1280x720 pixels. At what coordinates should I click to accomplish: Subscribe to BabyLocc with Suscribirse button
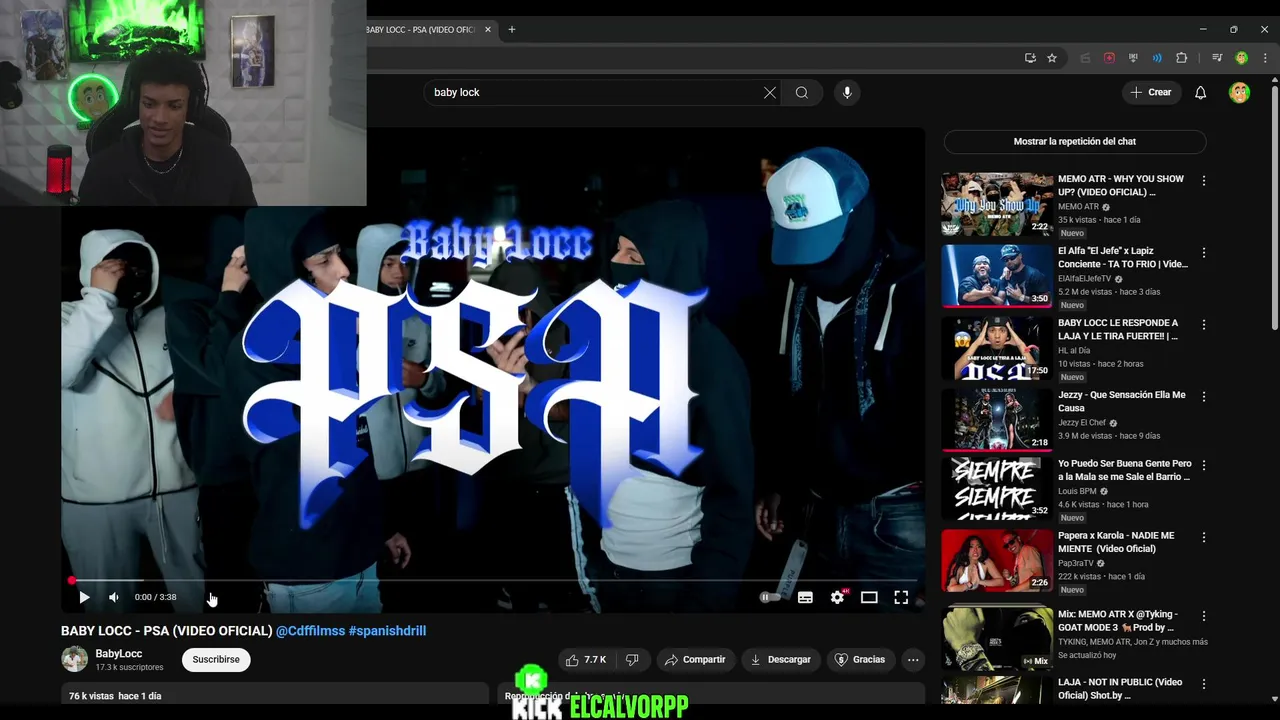[x=216, y=660]
